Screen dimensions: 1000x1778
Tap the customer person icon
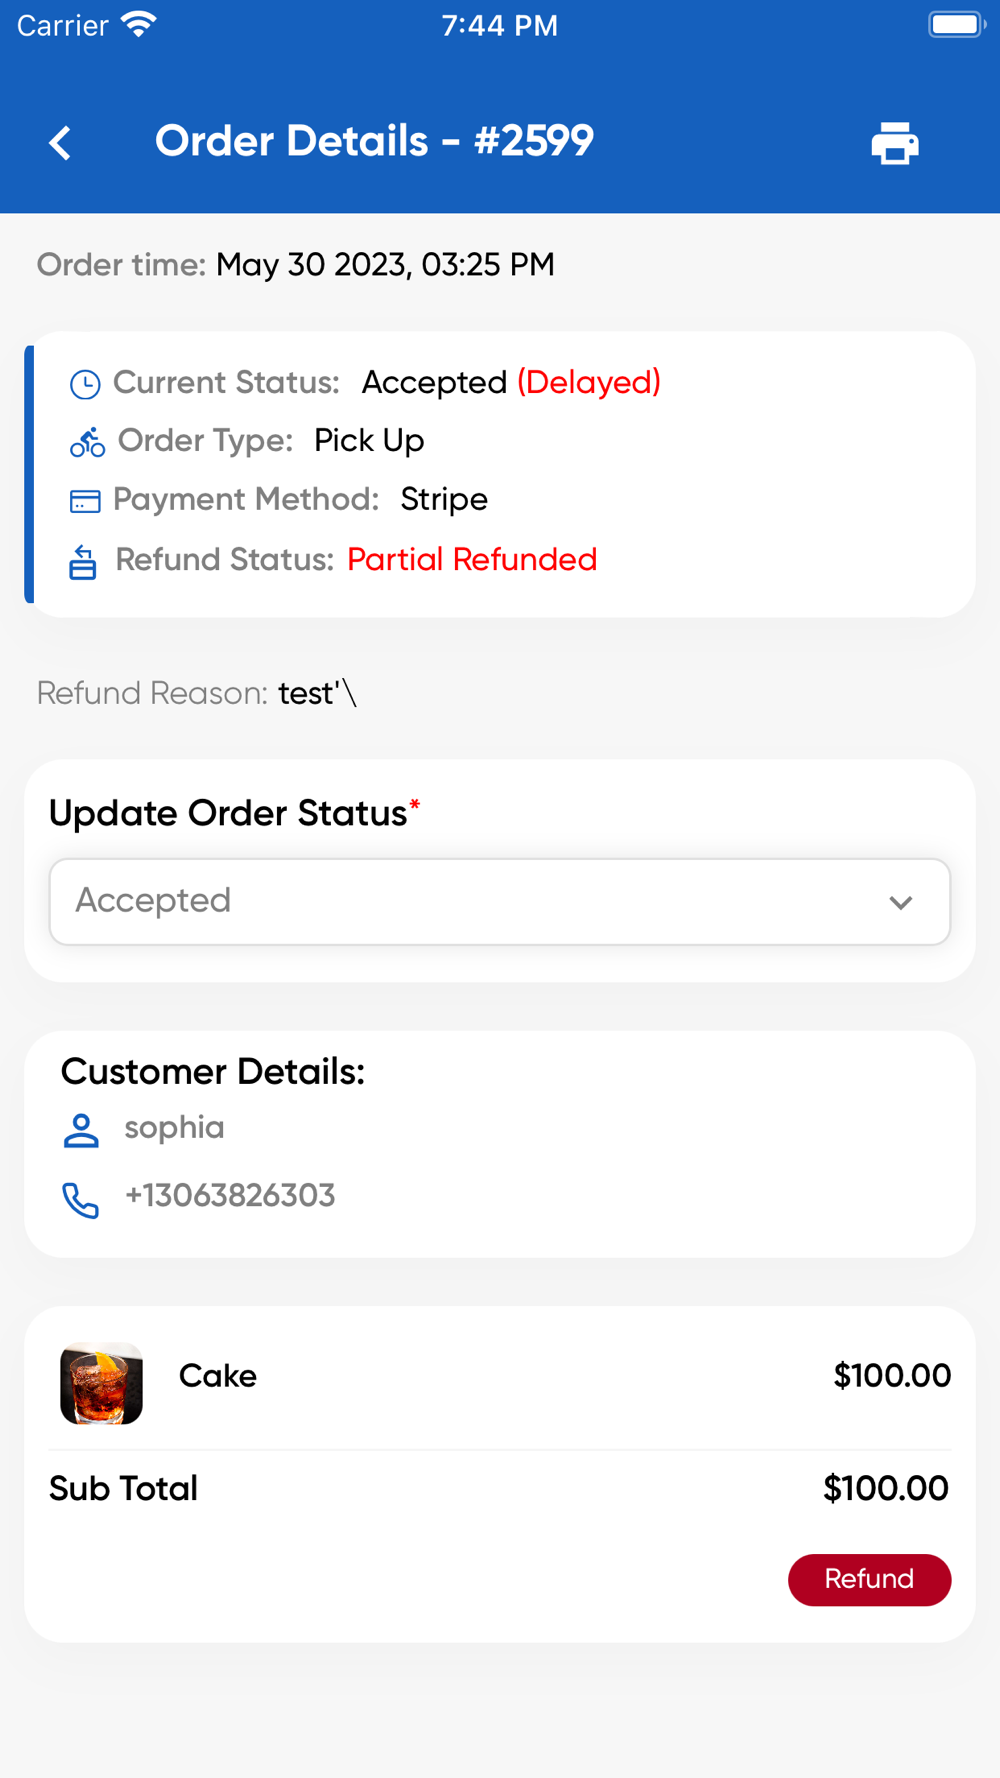[81, 1130]
